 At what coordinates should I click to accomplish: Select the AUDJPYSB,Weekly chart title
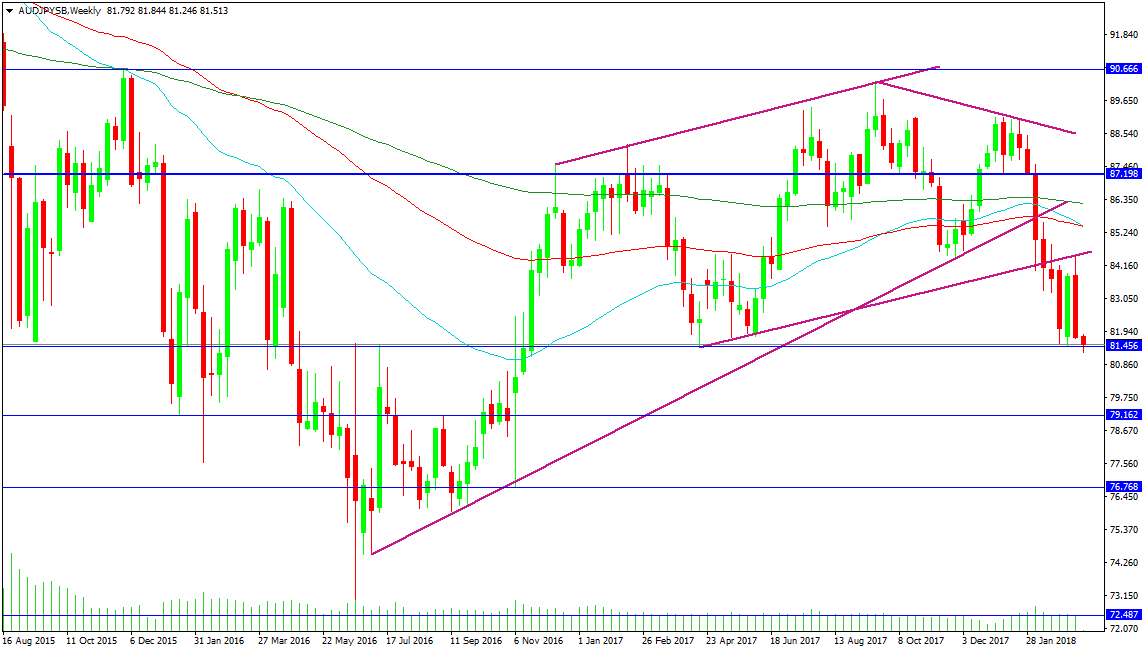pos(60,11)
